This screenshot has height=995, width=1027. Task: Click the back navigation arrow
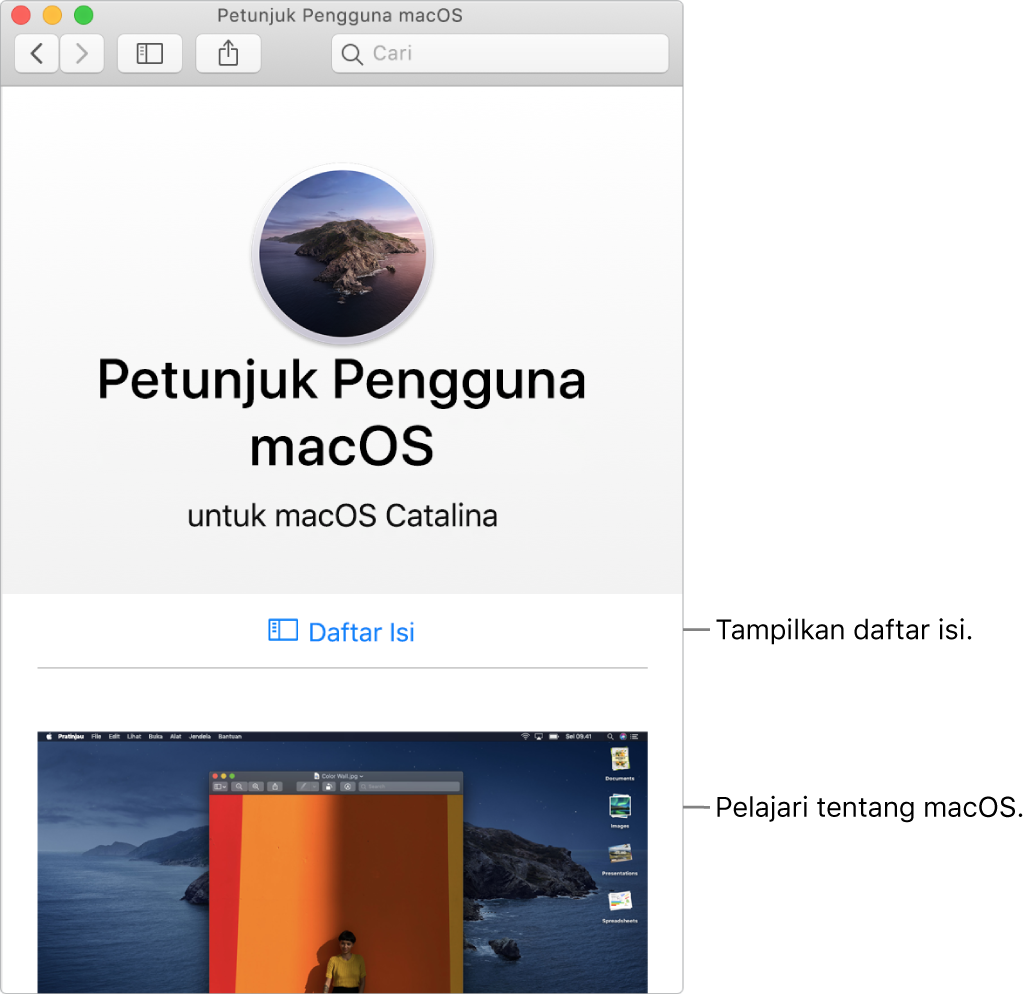(36, 53)
